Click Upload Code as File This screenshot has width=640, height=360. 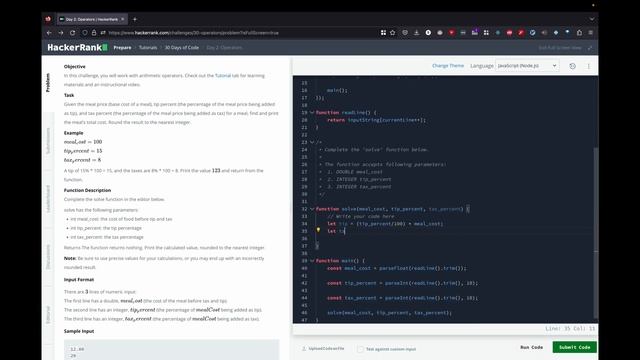pyautogui.click(x=323, y=349)
